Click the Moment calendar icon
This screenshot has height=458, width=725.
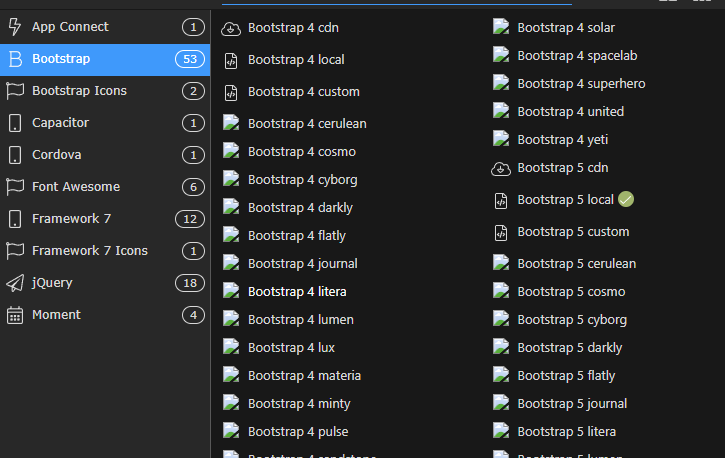[x=15, y=315]
